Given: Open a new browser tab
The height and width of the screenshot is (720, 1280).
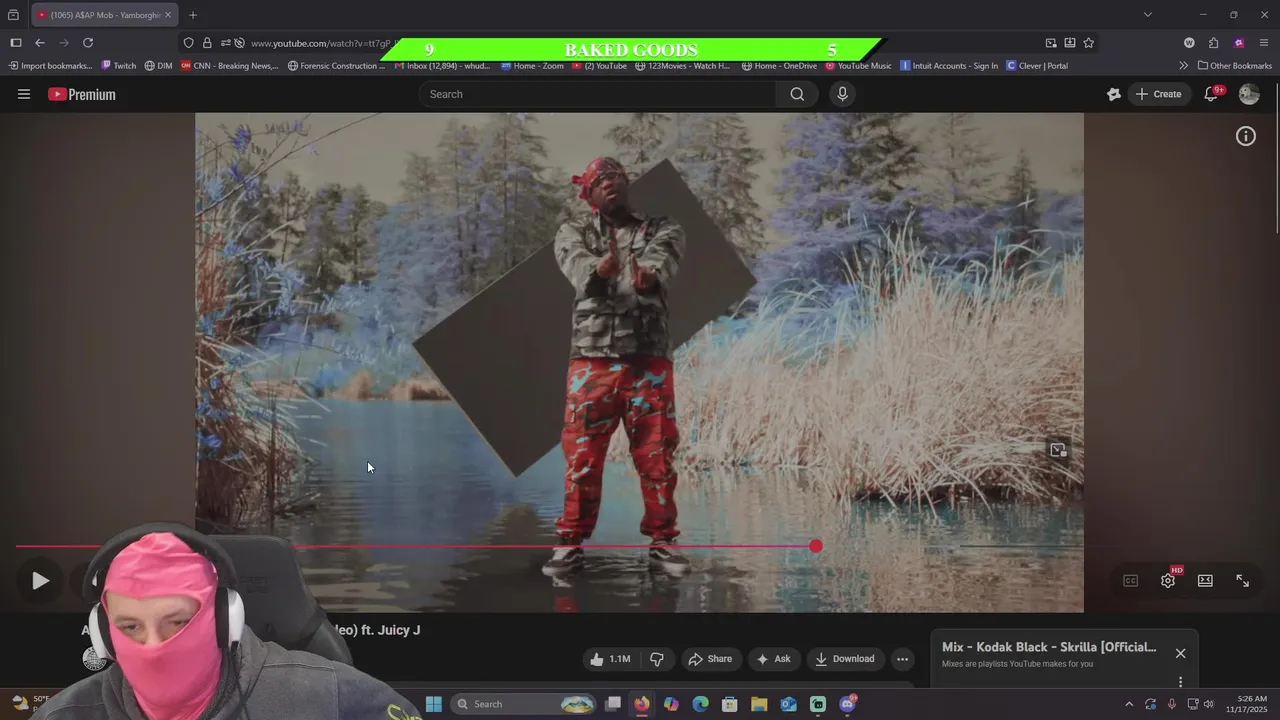Looking at the screenshot, I should click(193, 15).
